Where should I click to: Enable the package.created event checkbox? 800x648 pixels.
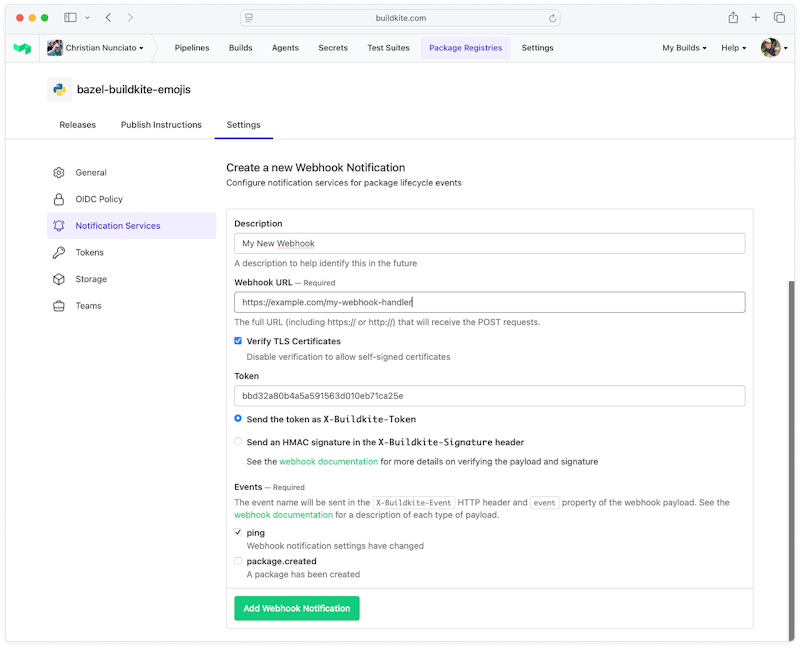tap(238, 562)
